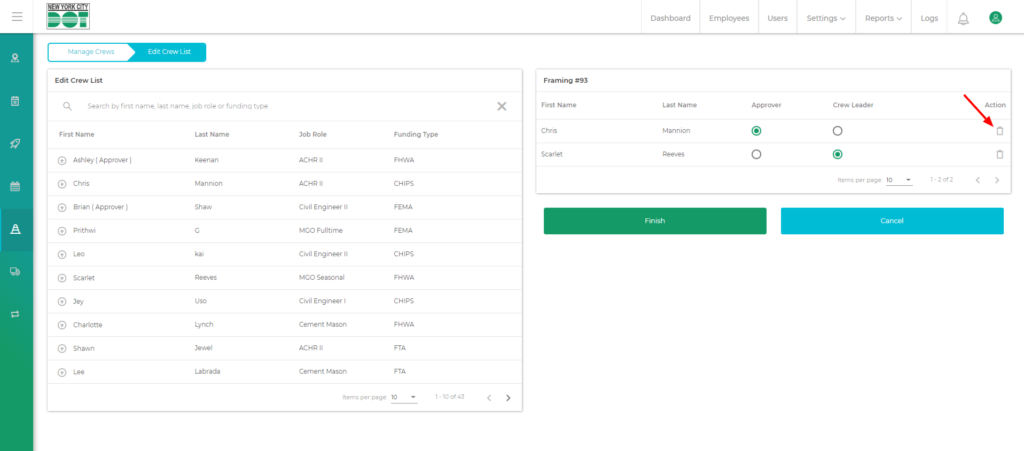Open items per page dropdown in crew list
Image resolution: width=1024 pixels, height=451 pixels.
point(404,397)
